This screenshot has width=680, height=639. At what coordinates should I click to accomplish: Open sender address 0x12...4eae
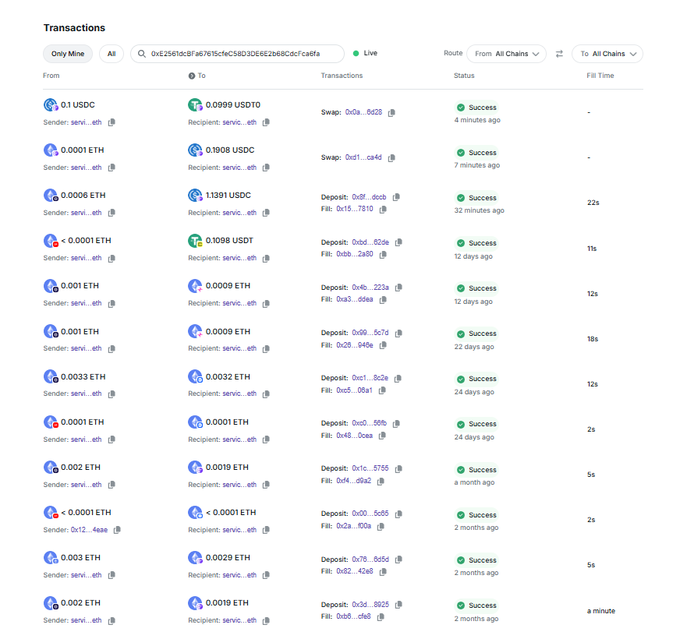[89, 530]
